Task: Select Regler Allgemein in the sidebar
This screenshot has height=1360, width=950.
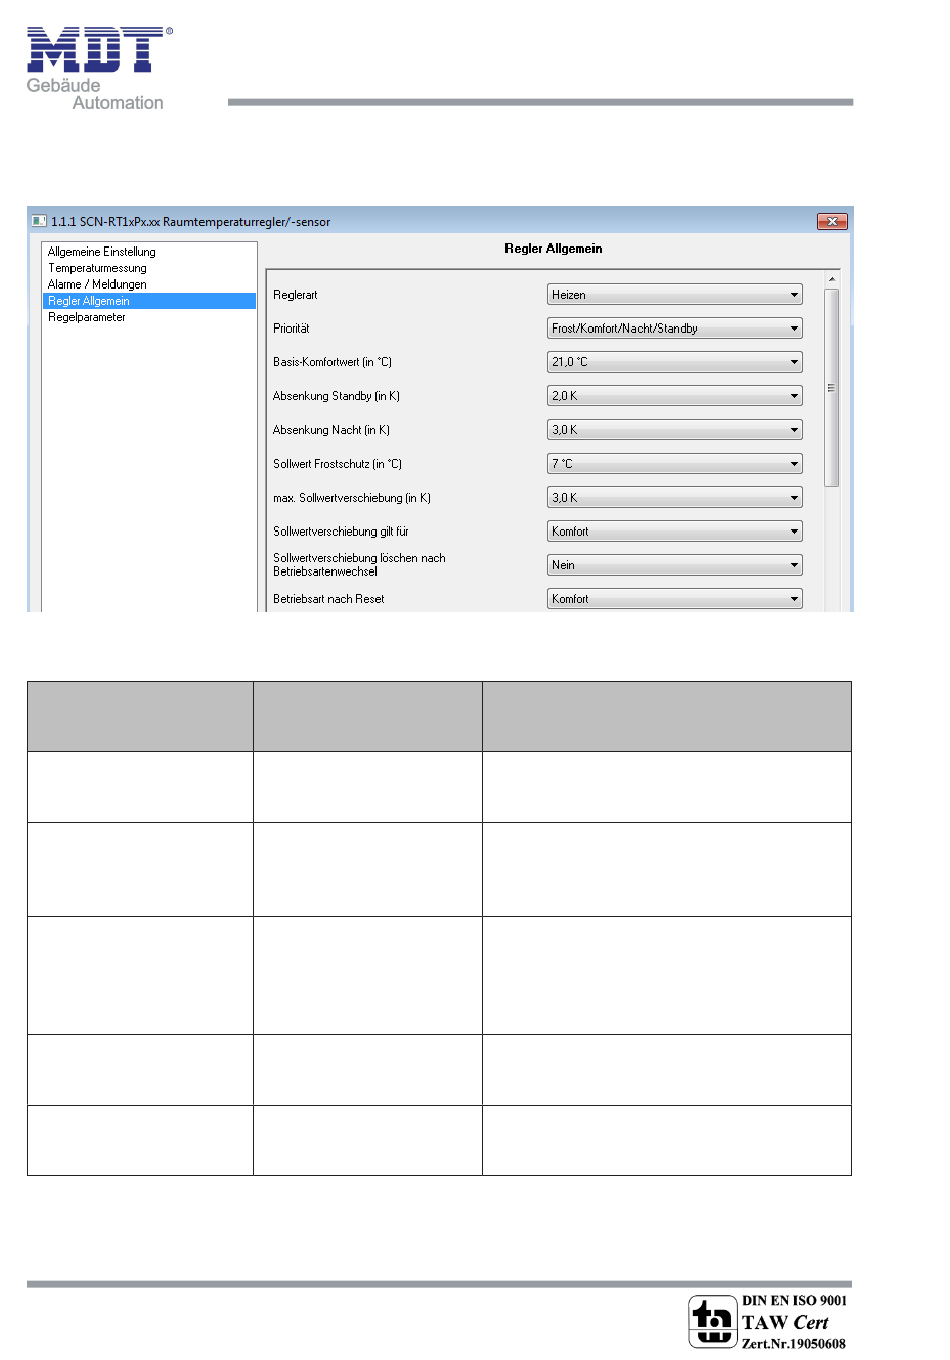Action: (150, 301)
